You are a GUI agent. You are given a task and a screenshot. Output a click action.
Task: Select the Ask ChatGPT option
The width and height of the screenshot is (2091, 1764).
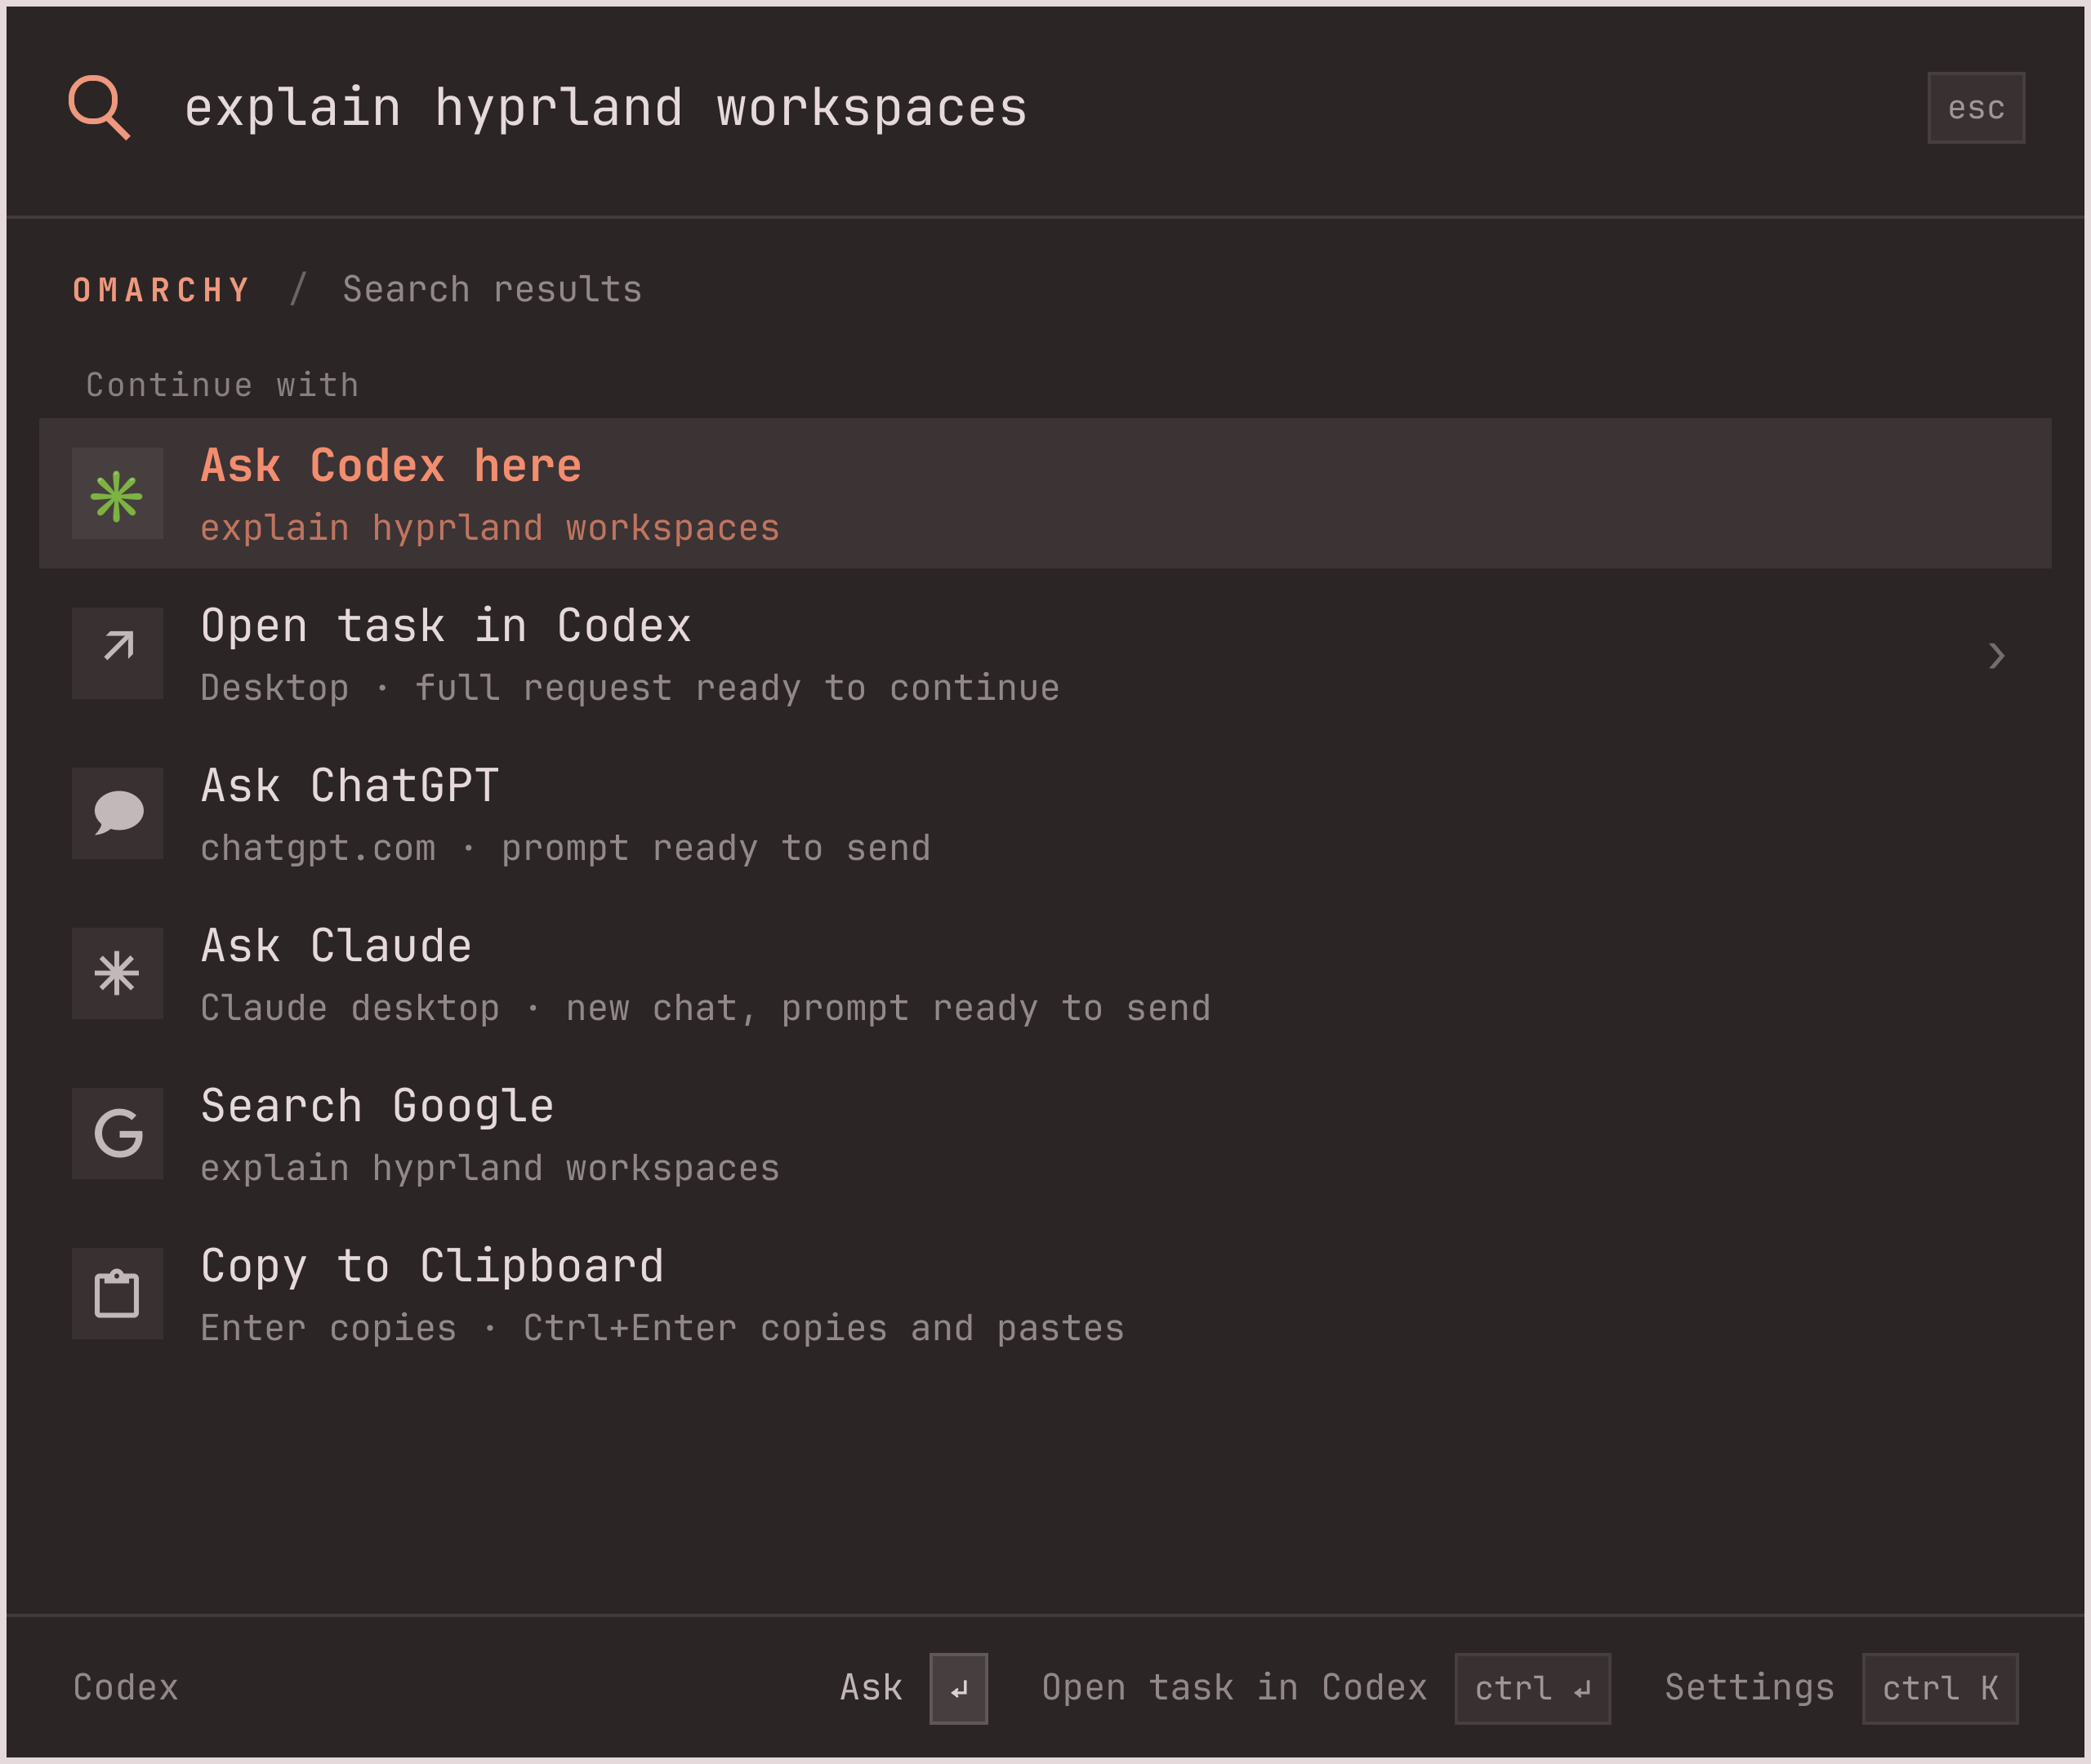(x=1045, y=813)
